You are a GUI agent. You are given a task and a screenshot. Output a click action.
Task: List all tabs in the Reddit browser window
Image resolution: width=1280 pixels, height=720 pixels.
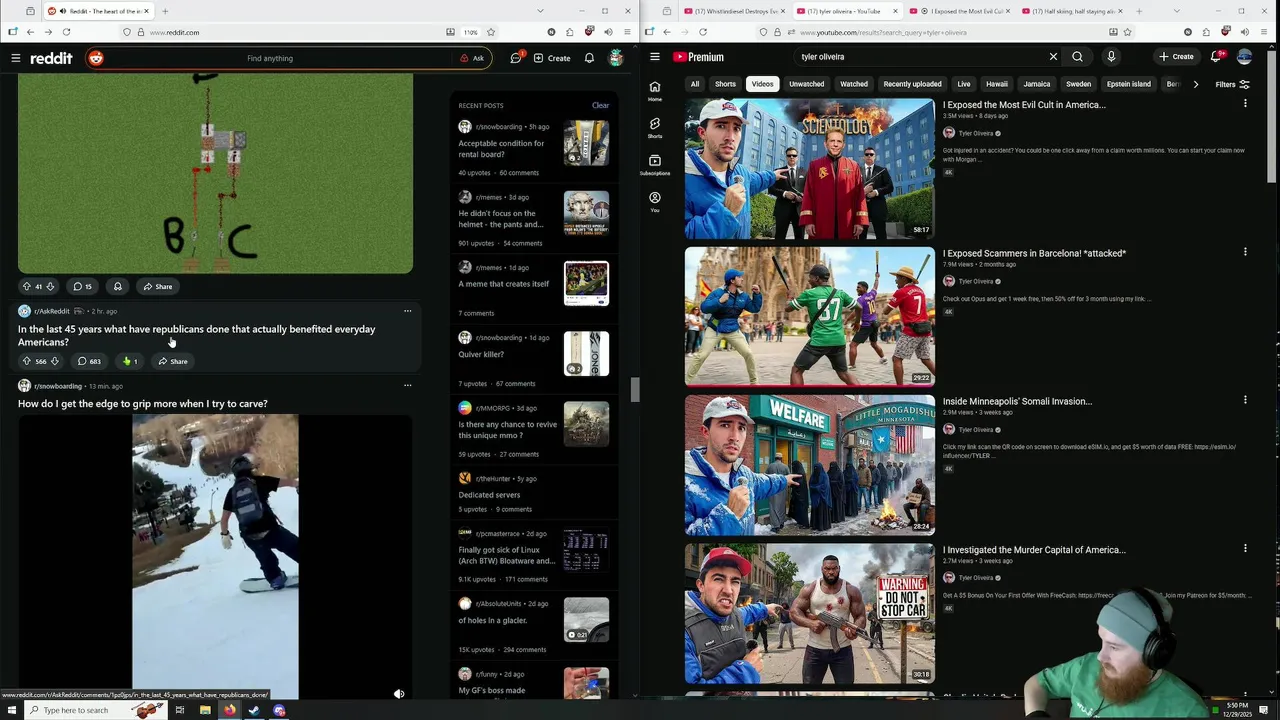coord(540,11)
